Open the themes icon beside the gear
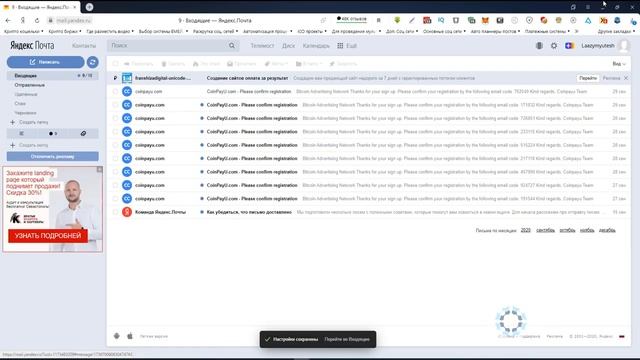 539,46
